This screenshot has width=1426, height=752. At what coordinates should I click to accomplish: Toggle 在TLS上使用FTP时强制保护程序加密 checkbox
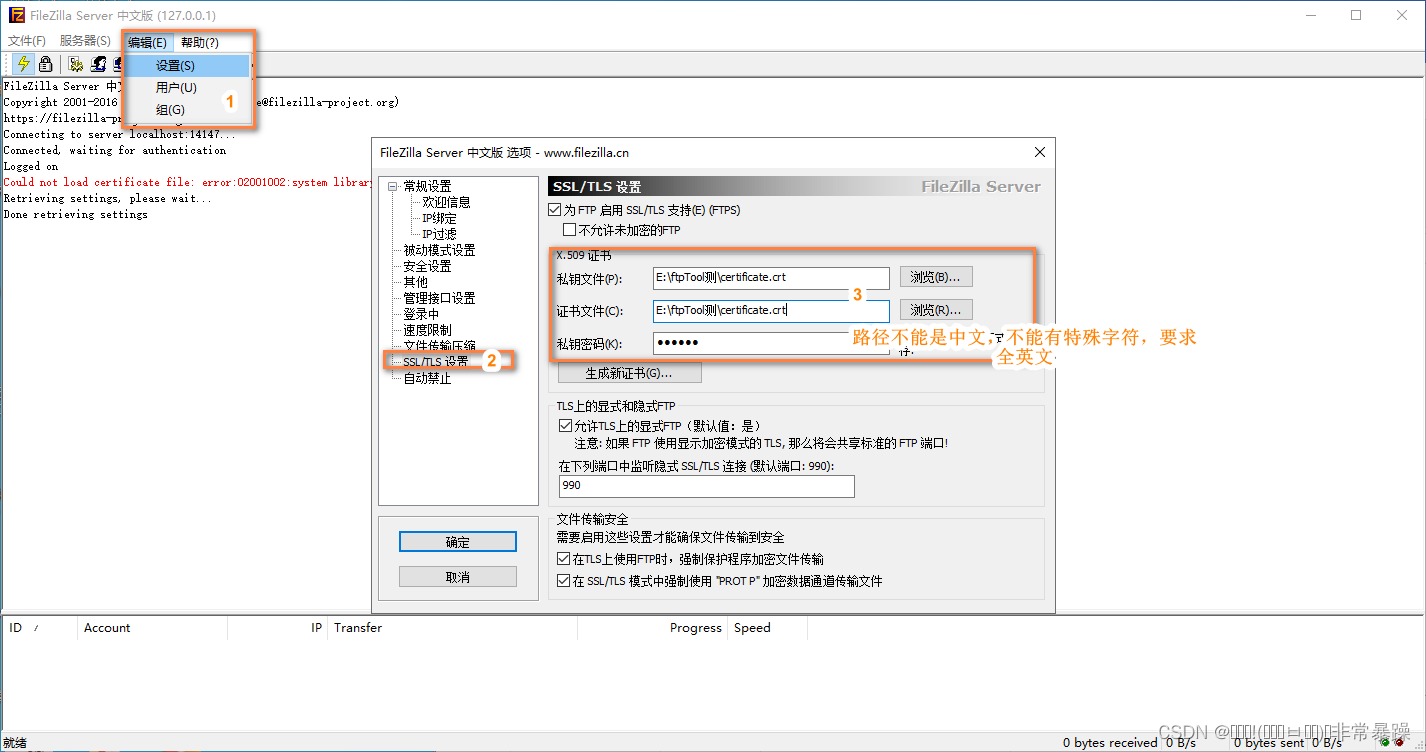[x=563, y=560]
